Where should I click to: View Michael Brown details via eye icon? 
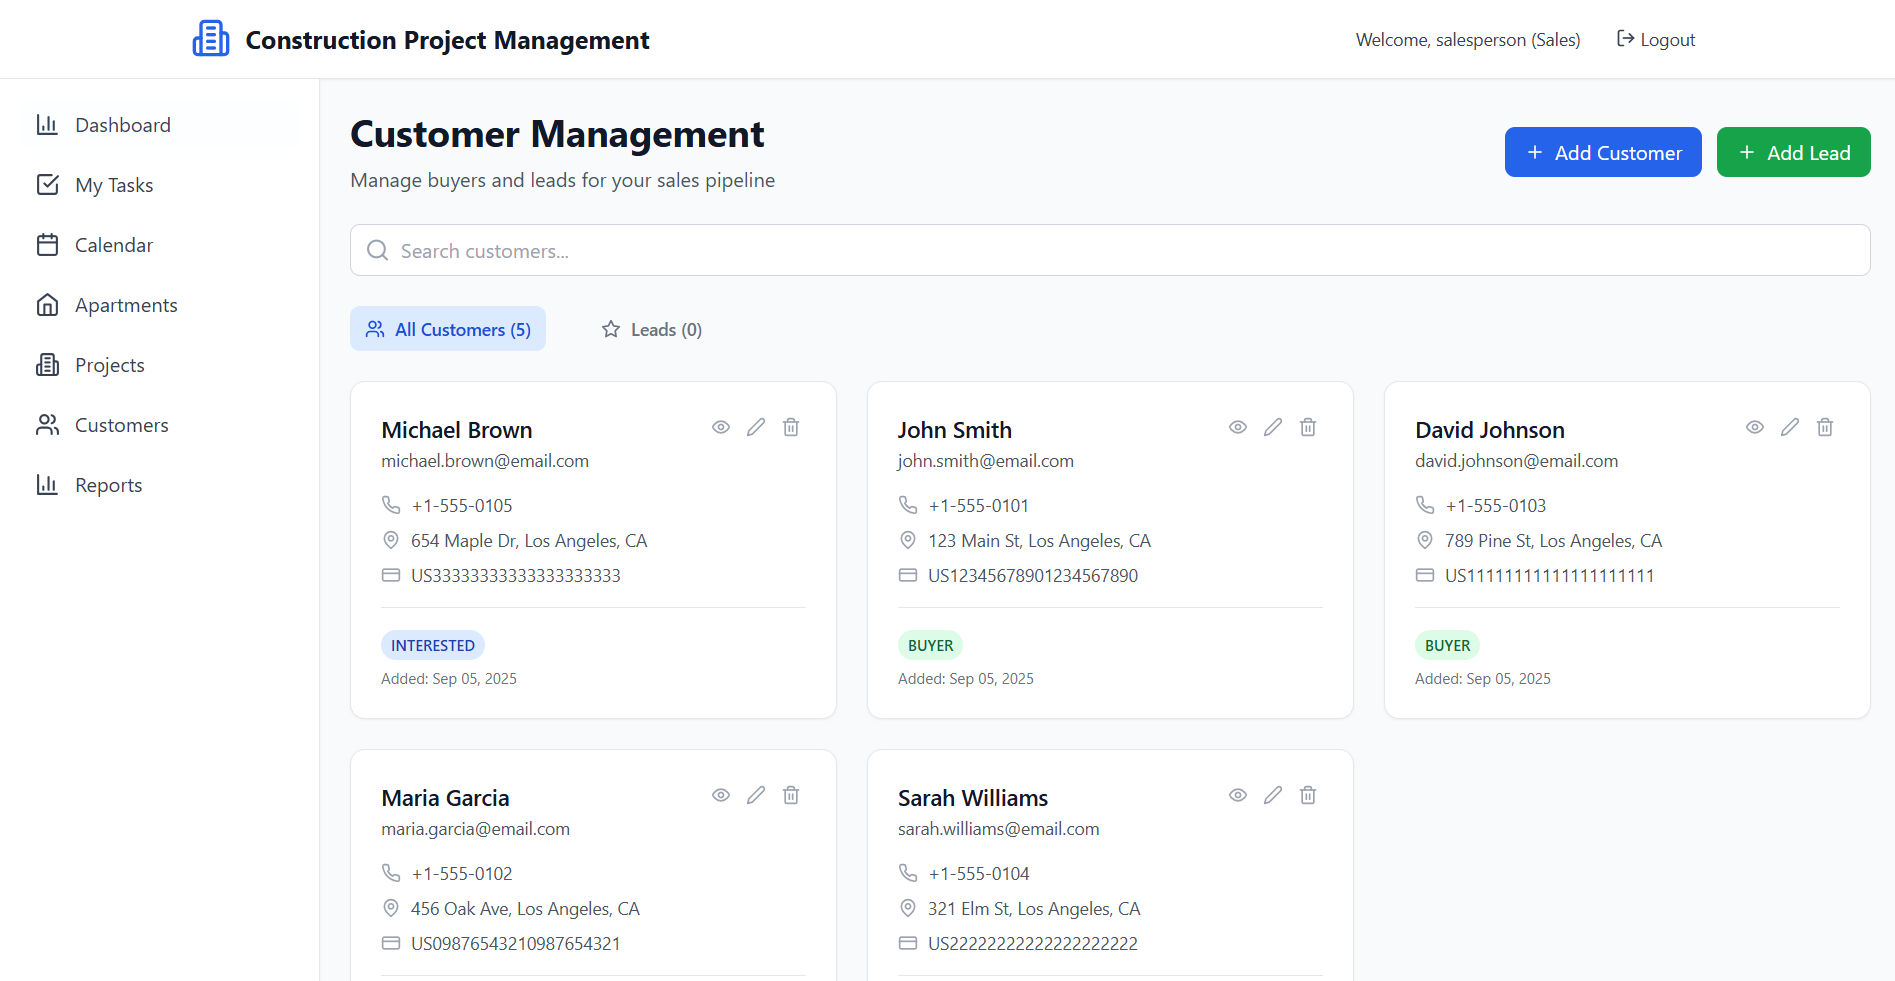coord(721,427)
